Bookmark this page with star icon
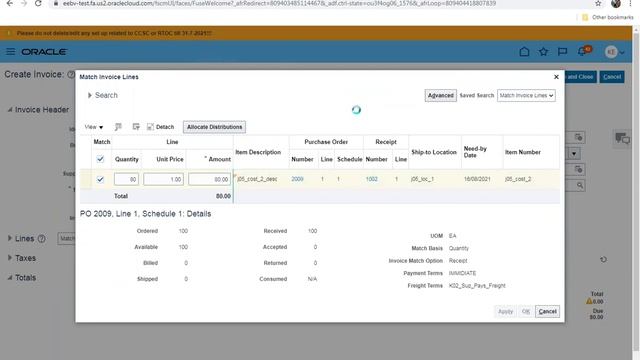 [598, 3]
